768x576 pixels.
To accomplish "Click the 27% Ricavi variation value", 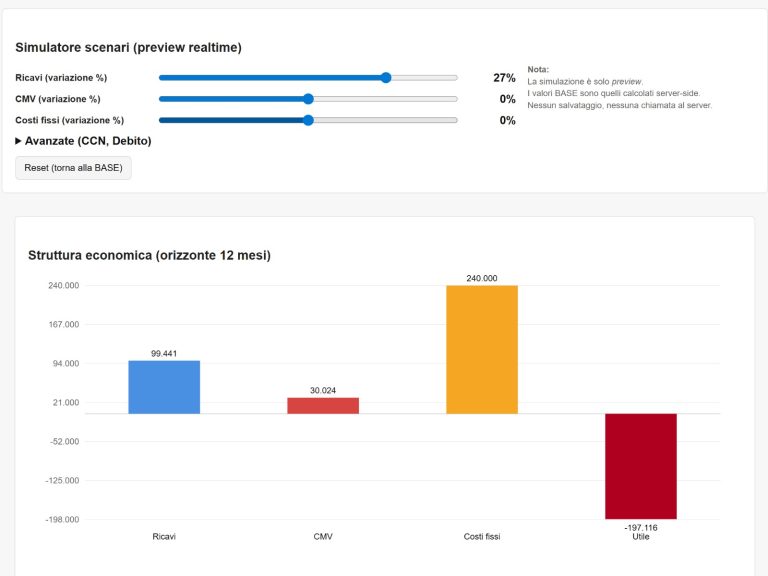I will tap(504, 77).
